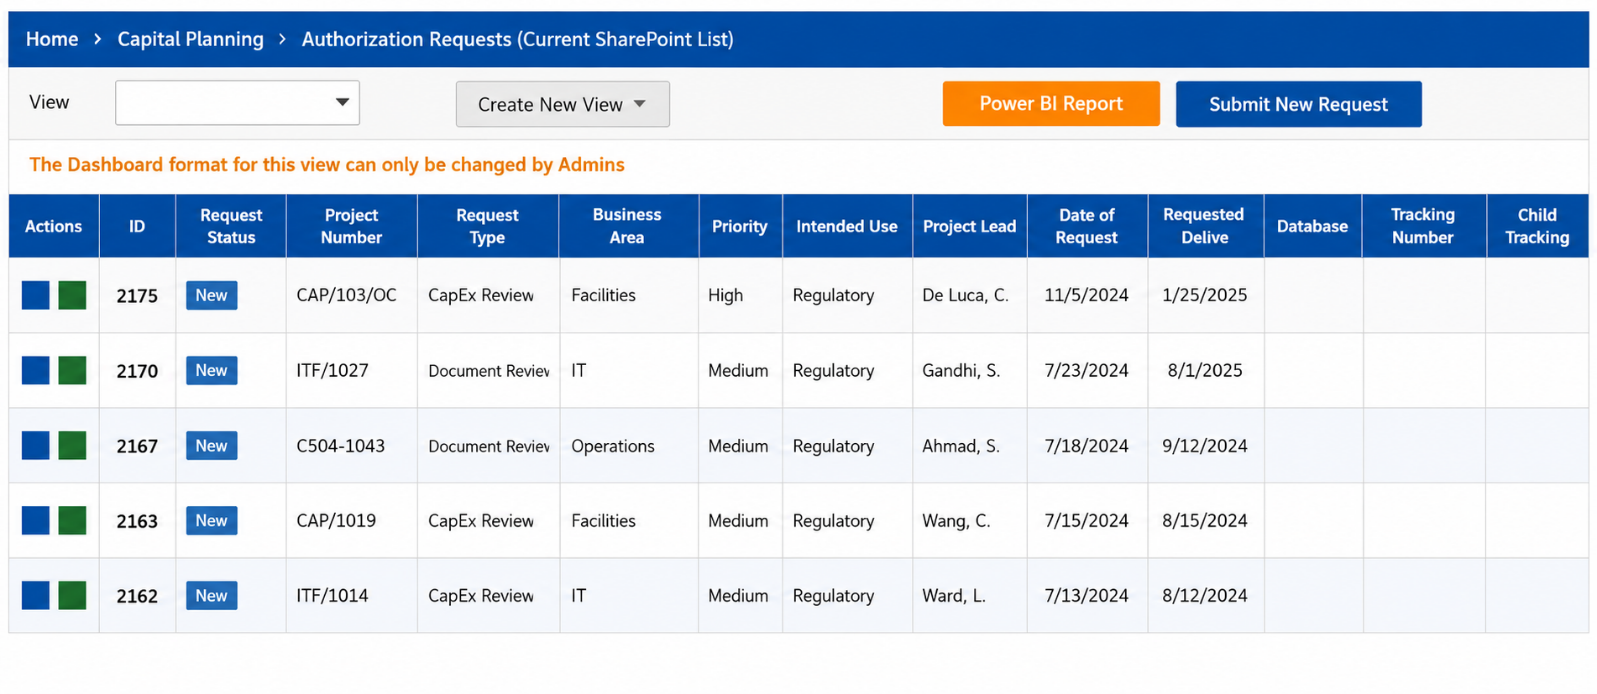Select ID 2175 cell

pyautogui.click(x=137, y=296)
